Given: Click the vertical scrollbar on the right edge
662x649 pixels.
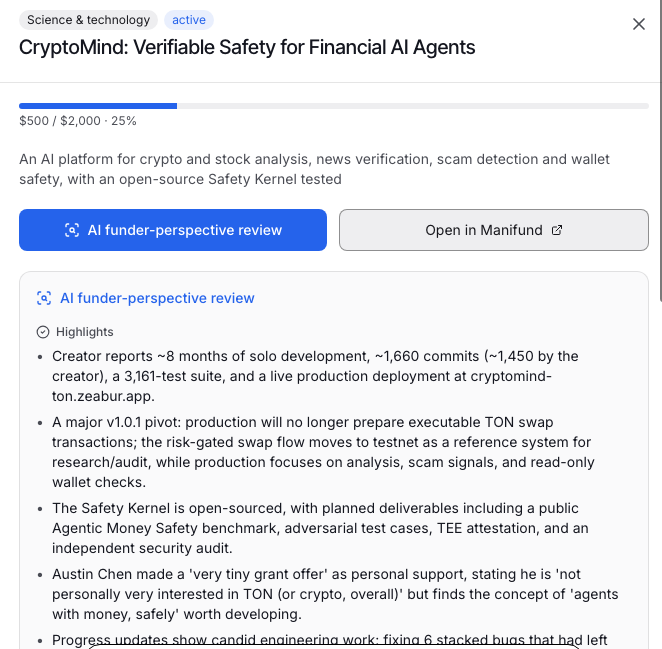Looking at the screenshot, I should 660,150.
